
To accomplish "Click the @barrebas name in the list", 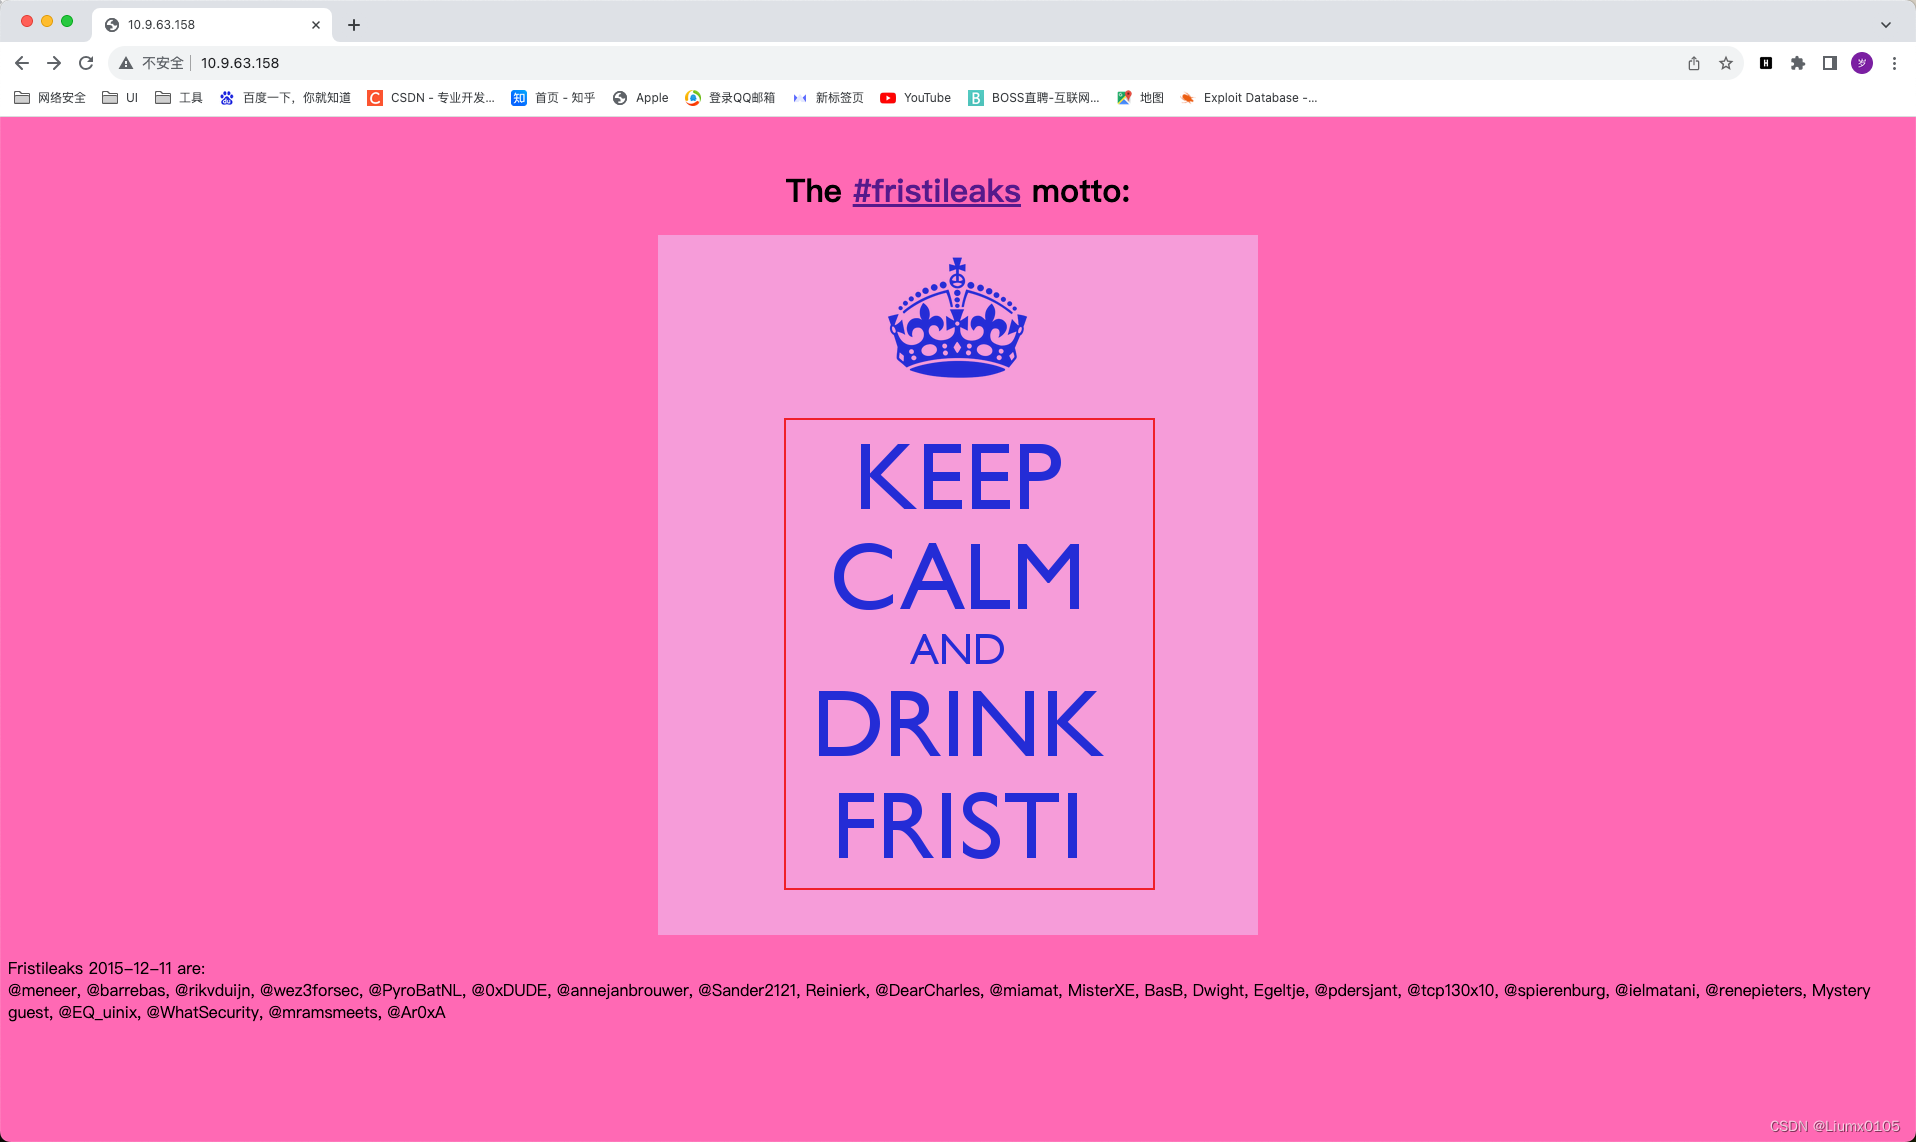I will click(x=127, y=990).
